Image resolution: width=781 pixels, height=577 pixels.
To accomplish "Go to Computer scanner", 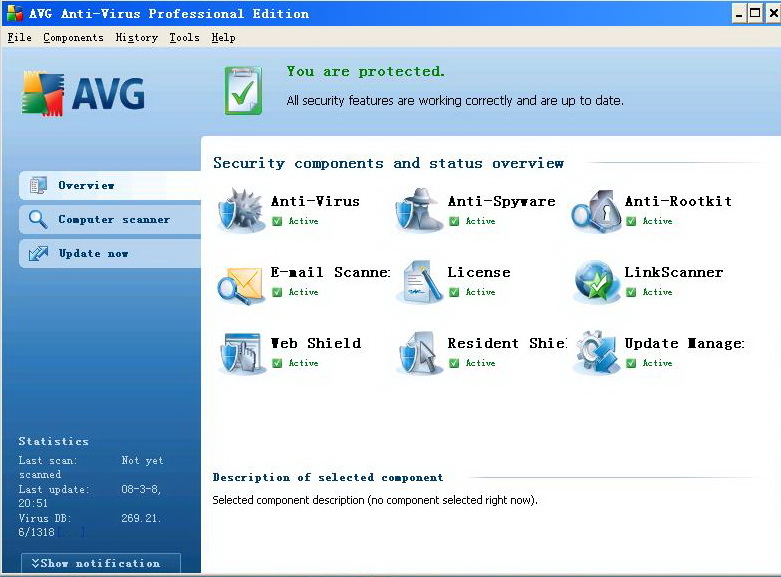I will (110, 219).
